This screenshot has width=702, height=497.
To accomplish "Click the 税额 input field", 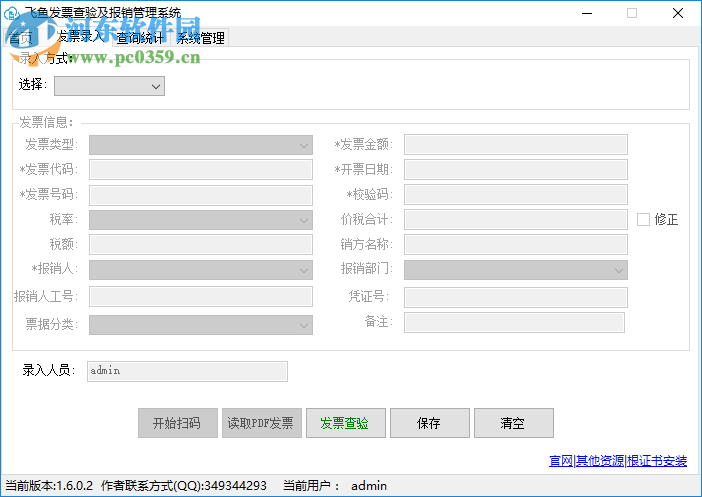I will click(201, 244).
